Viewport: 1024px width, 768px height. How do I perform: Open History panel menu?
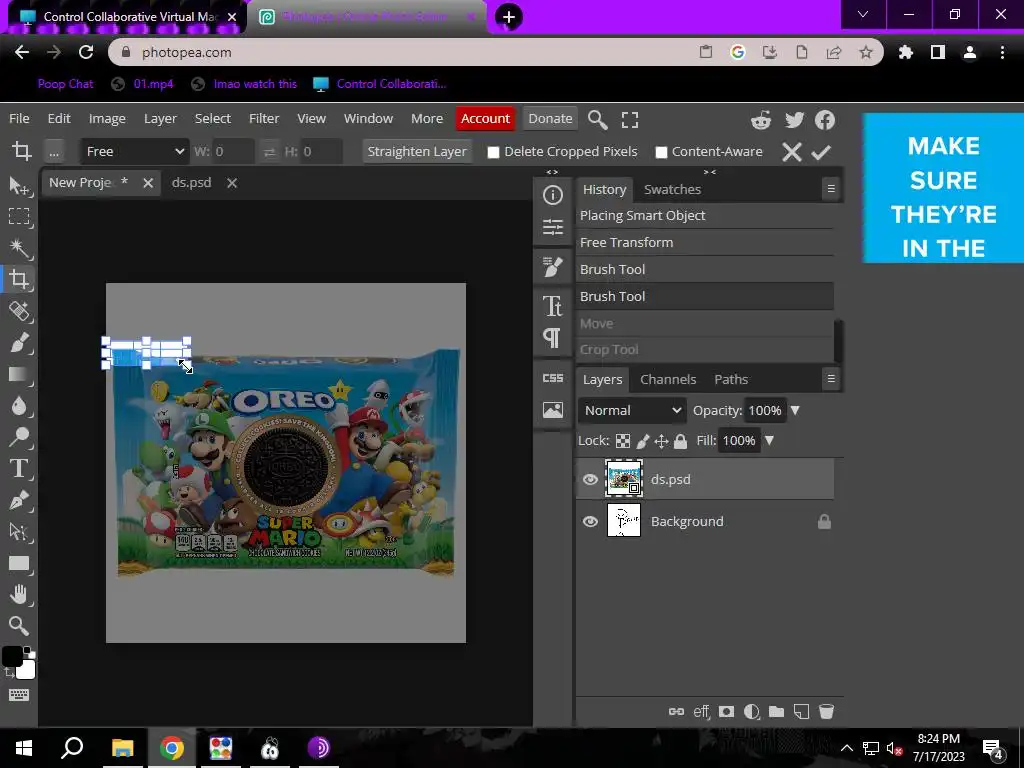831,189
